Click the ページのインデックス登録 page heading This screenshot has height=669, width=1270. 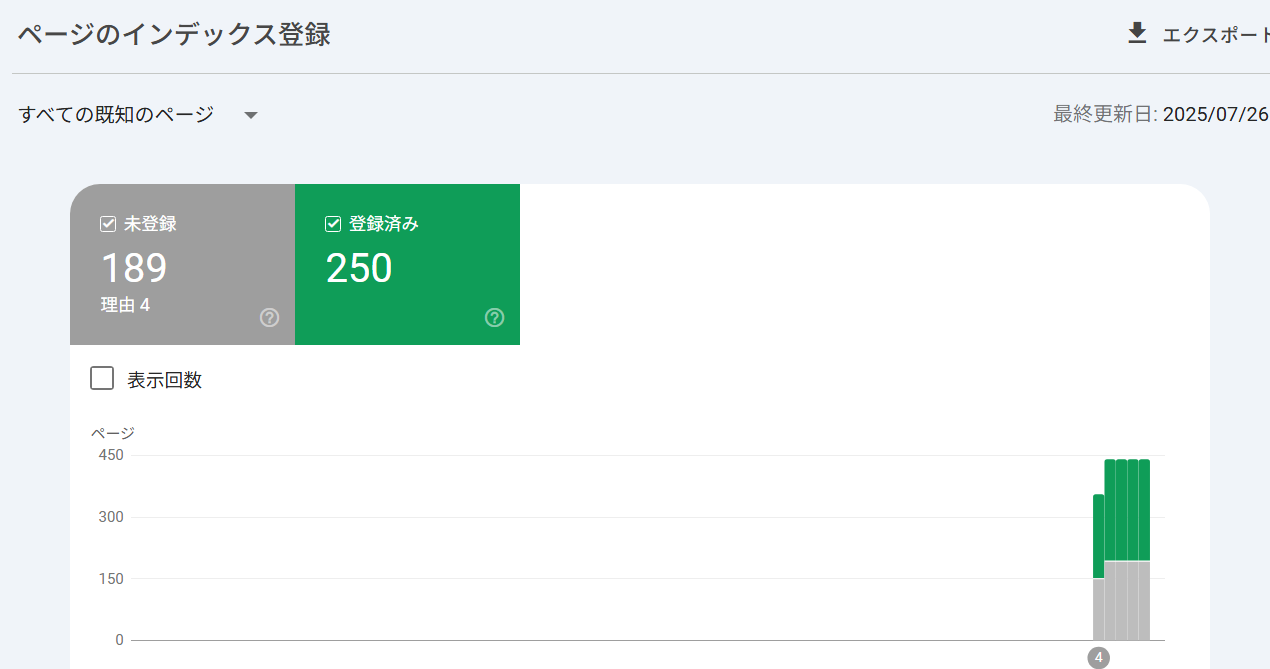point(174,35)
